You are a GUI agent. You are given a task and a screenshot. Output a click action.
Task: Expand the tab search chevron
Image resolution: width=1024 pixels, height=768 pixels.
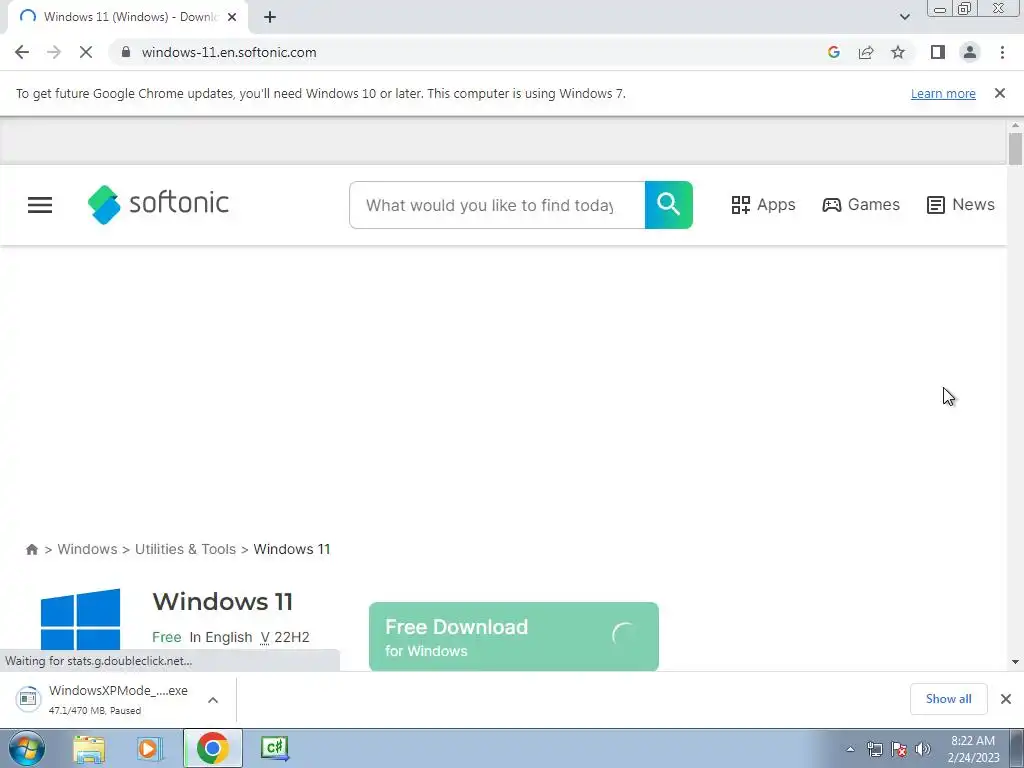click(904, 17)
